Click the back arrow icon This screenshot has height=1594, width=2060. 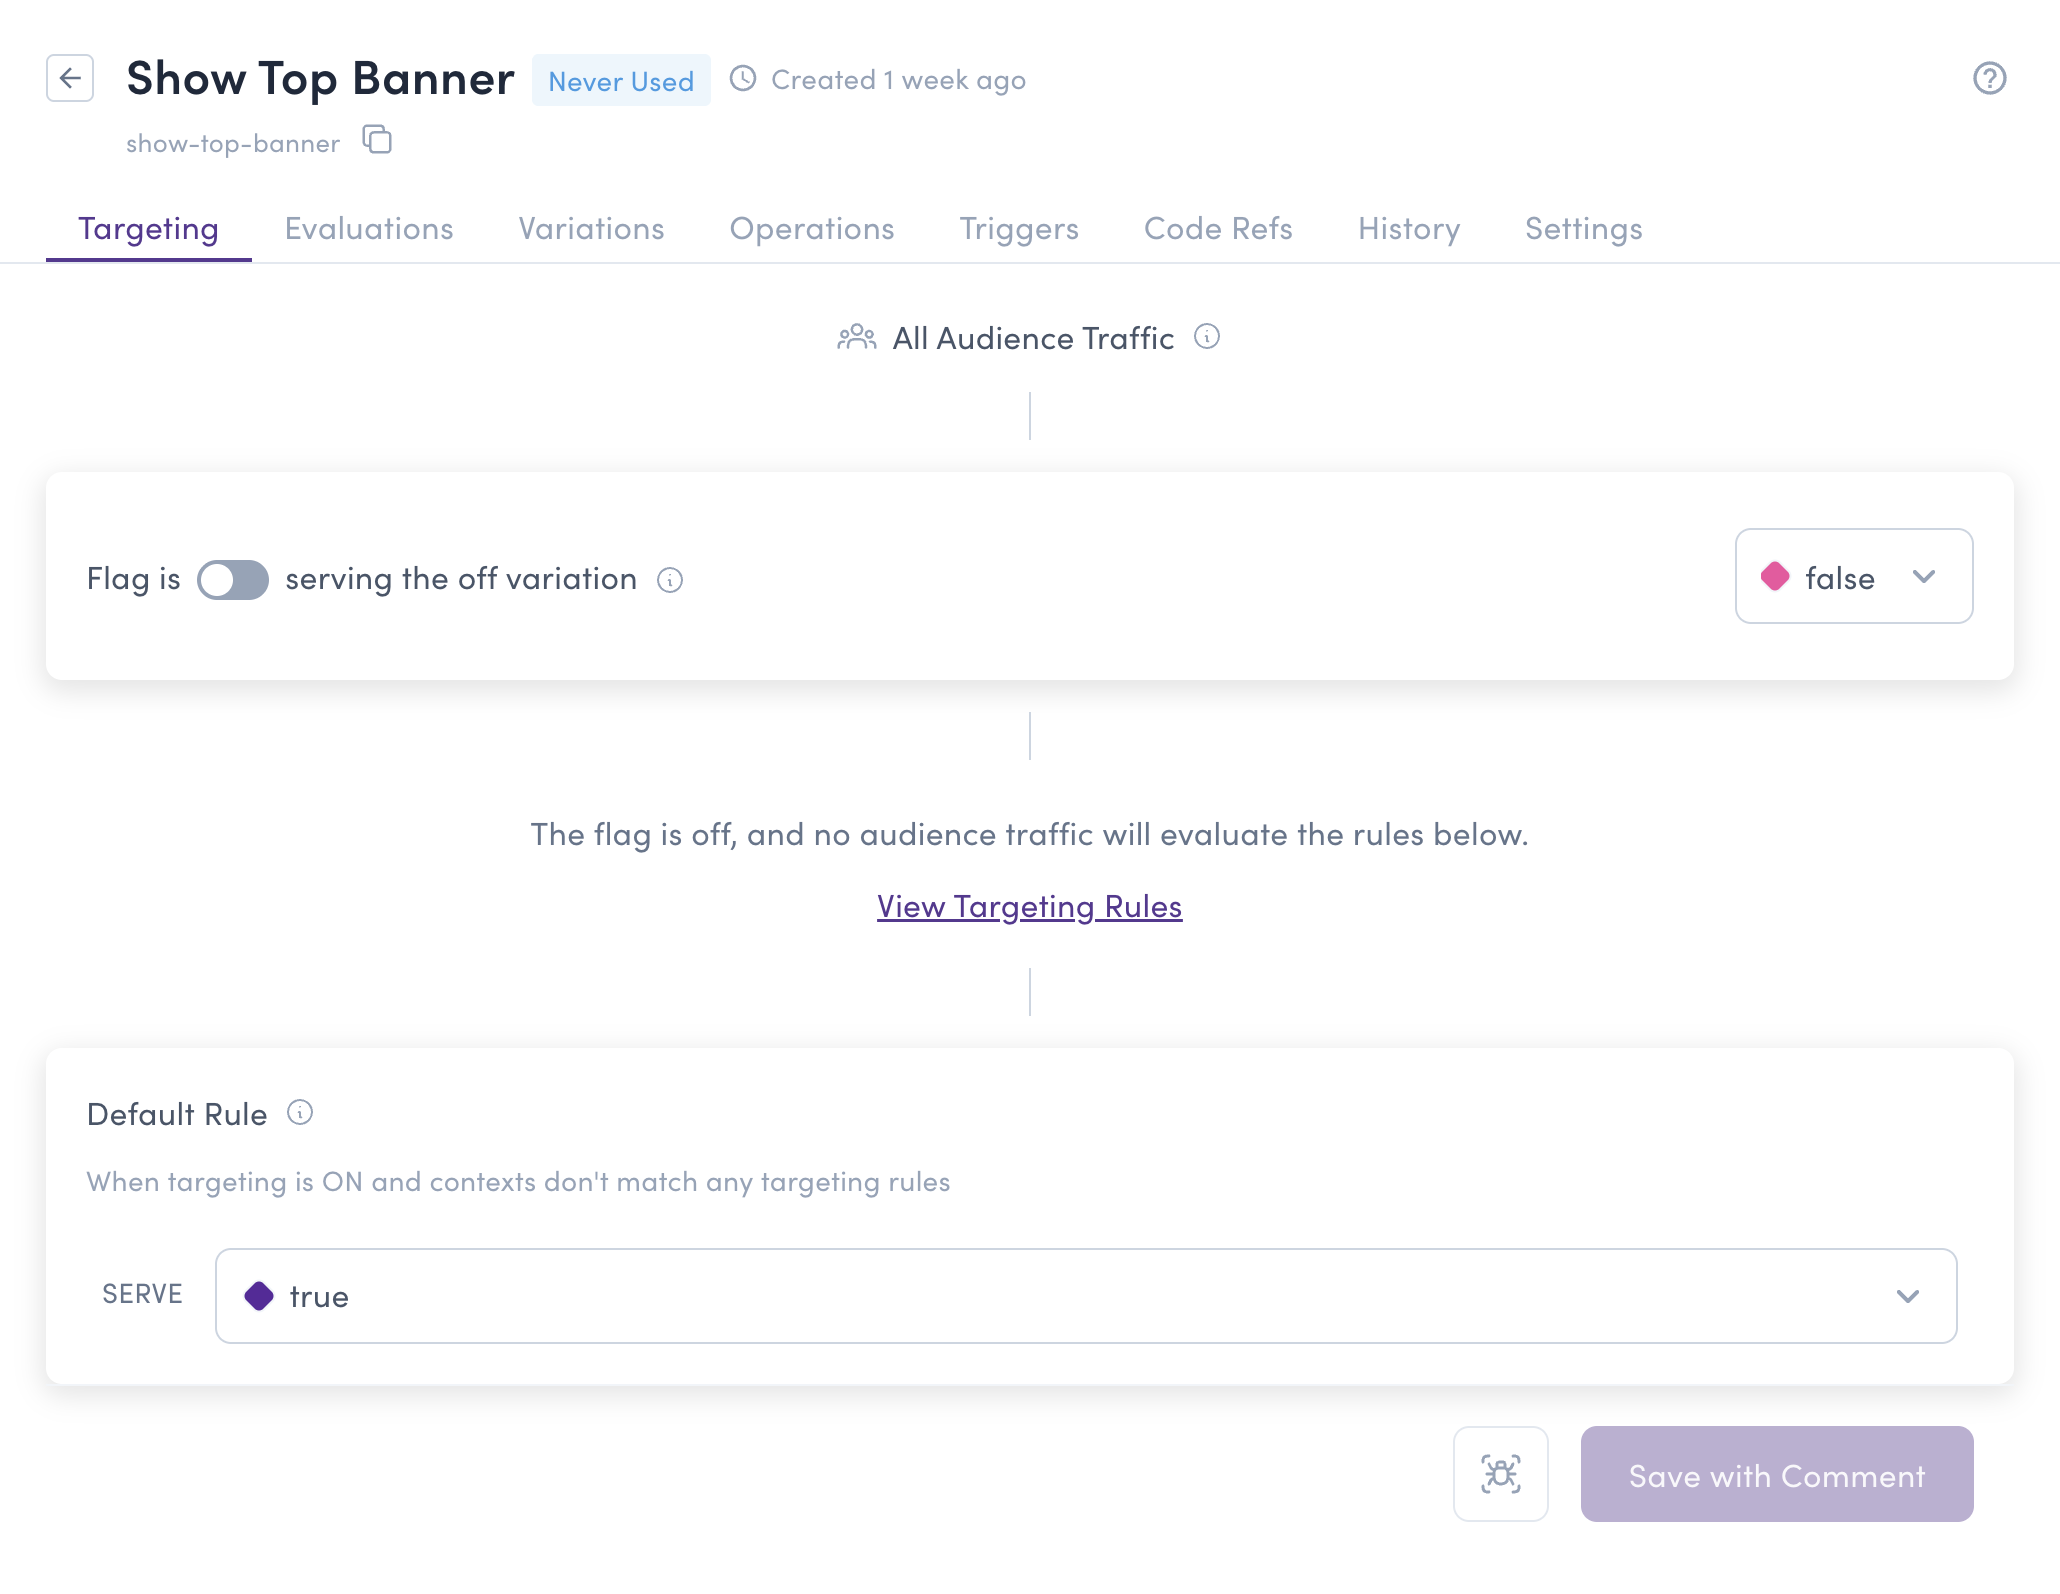(x=70, y=78)
